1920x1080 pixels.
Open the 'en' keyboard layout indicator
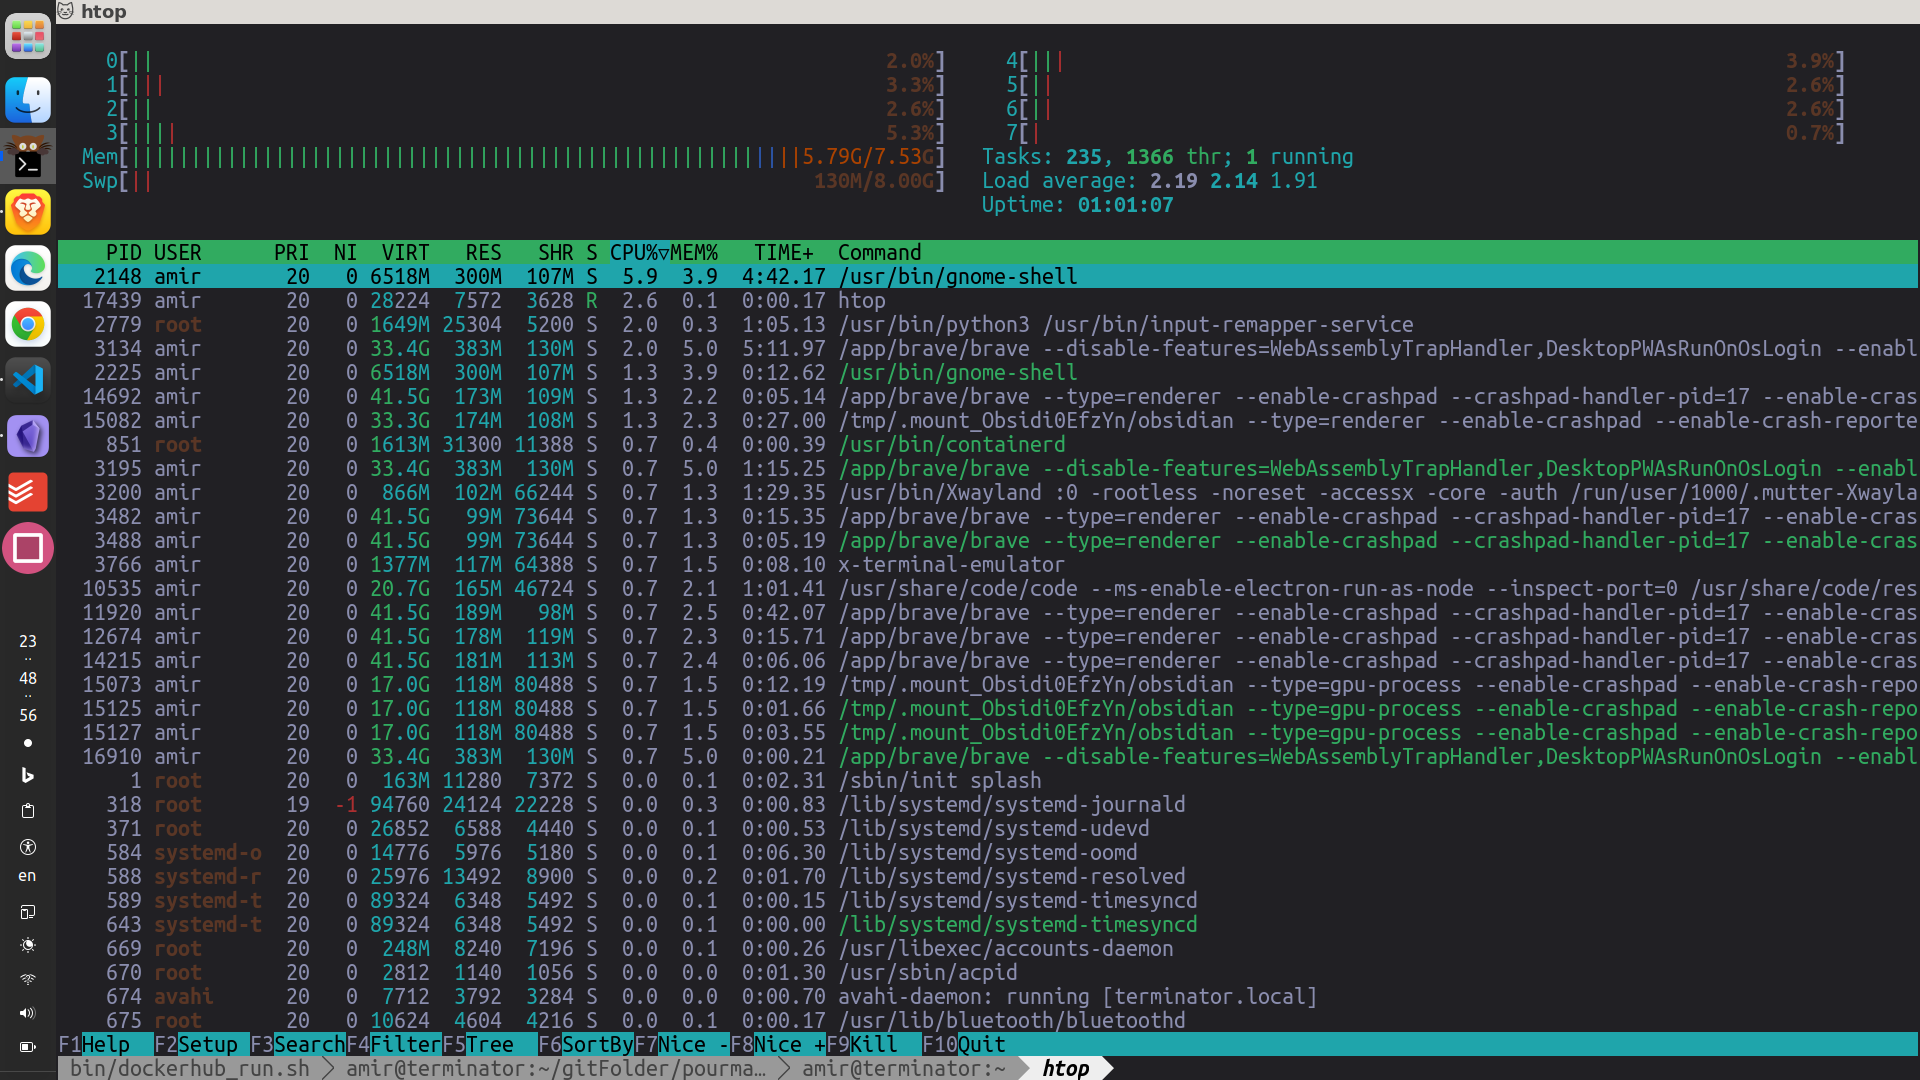coord(28,876)
